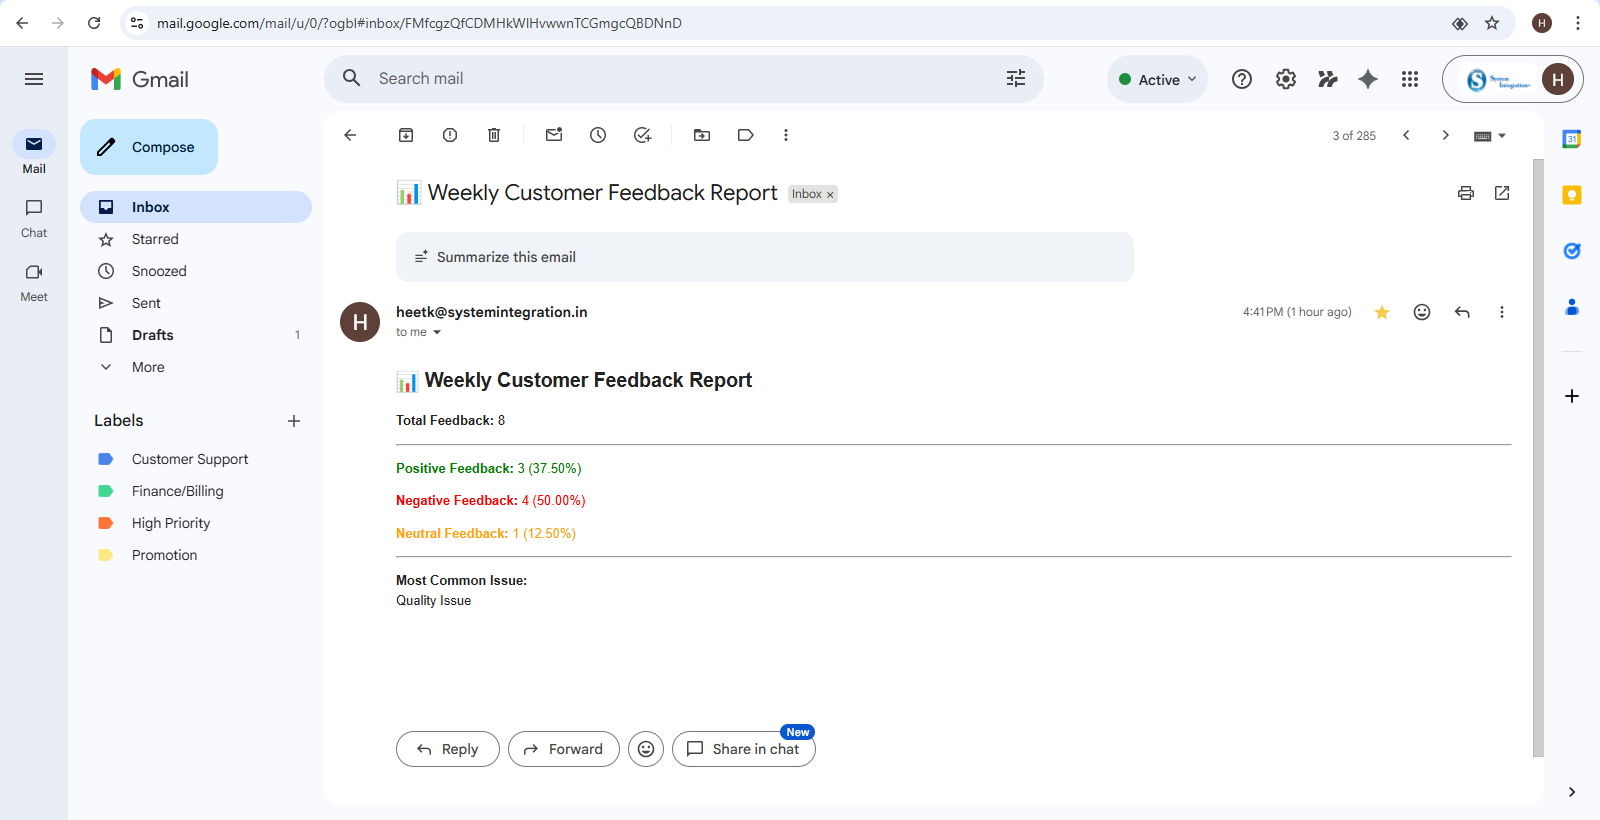The height and width of the screenshot is (820, 1600).
Task: Open email in new window
Action: [x=1502, y=193]
